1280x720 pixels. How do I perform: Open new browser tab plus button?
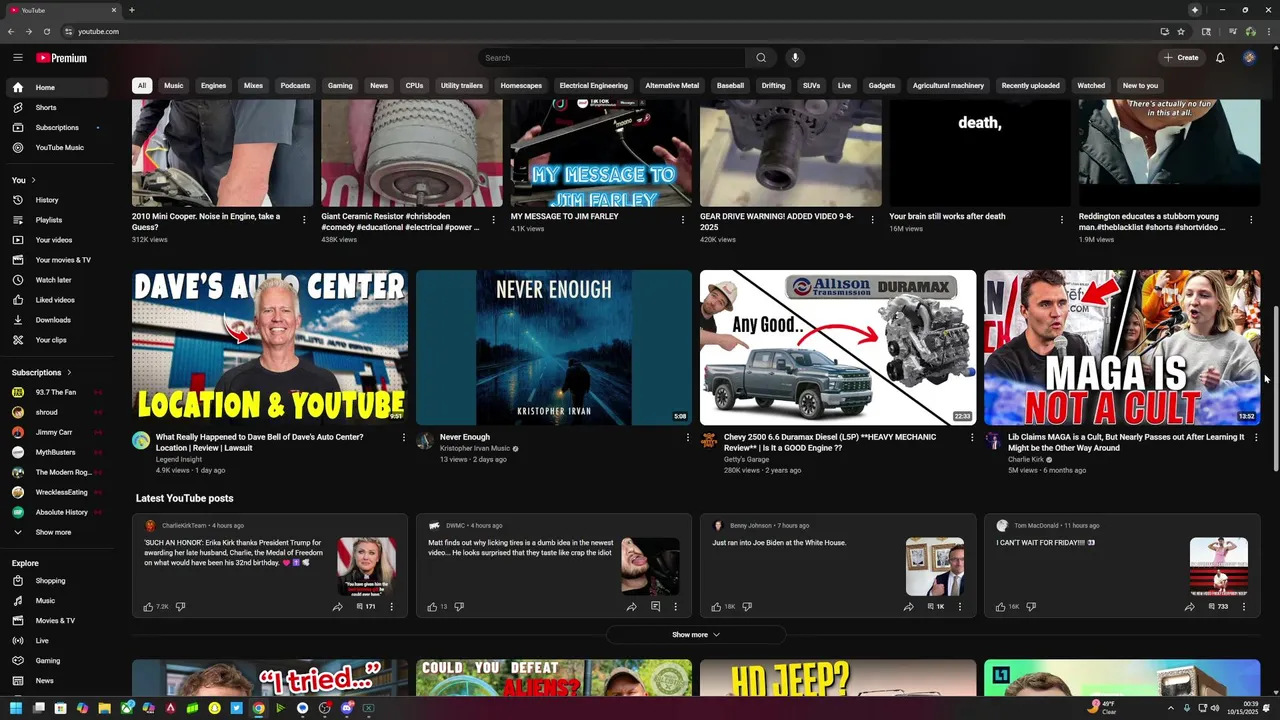pyautogui.click(x=131, y=10)
